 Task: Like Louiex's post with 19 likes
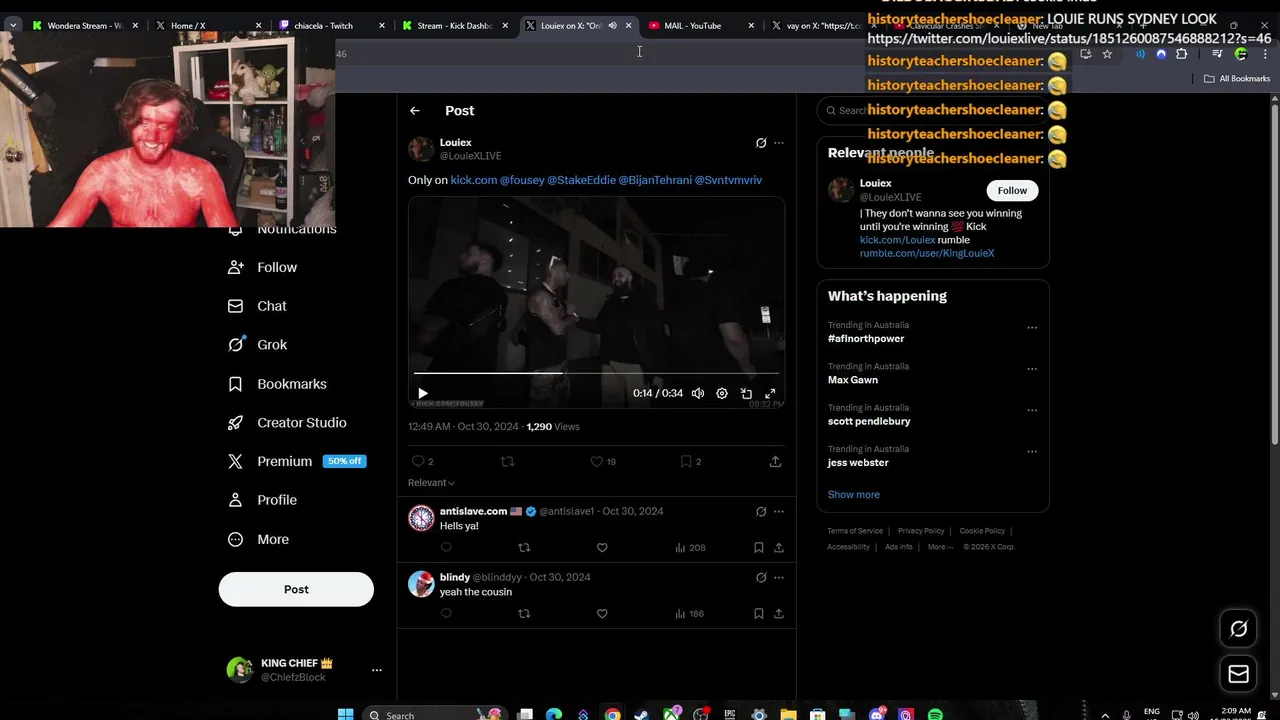(x=603, y=462)
